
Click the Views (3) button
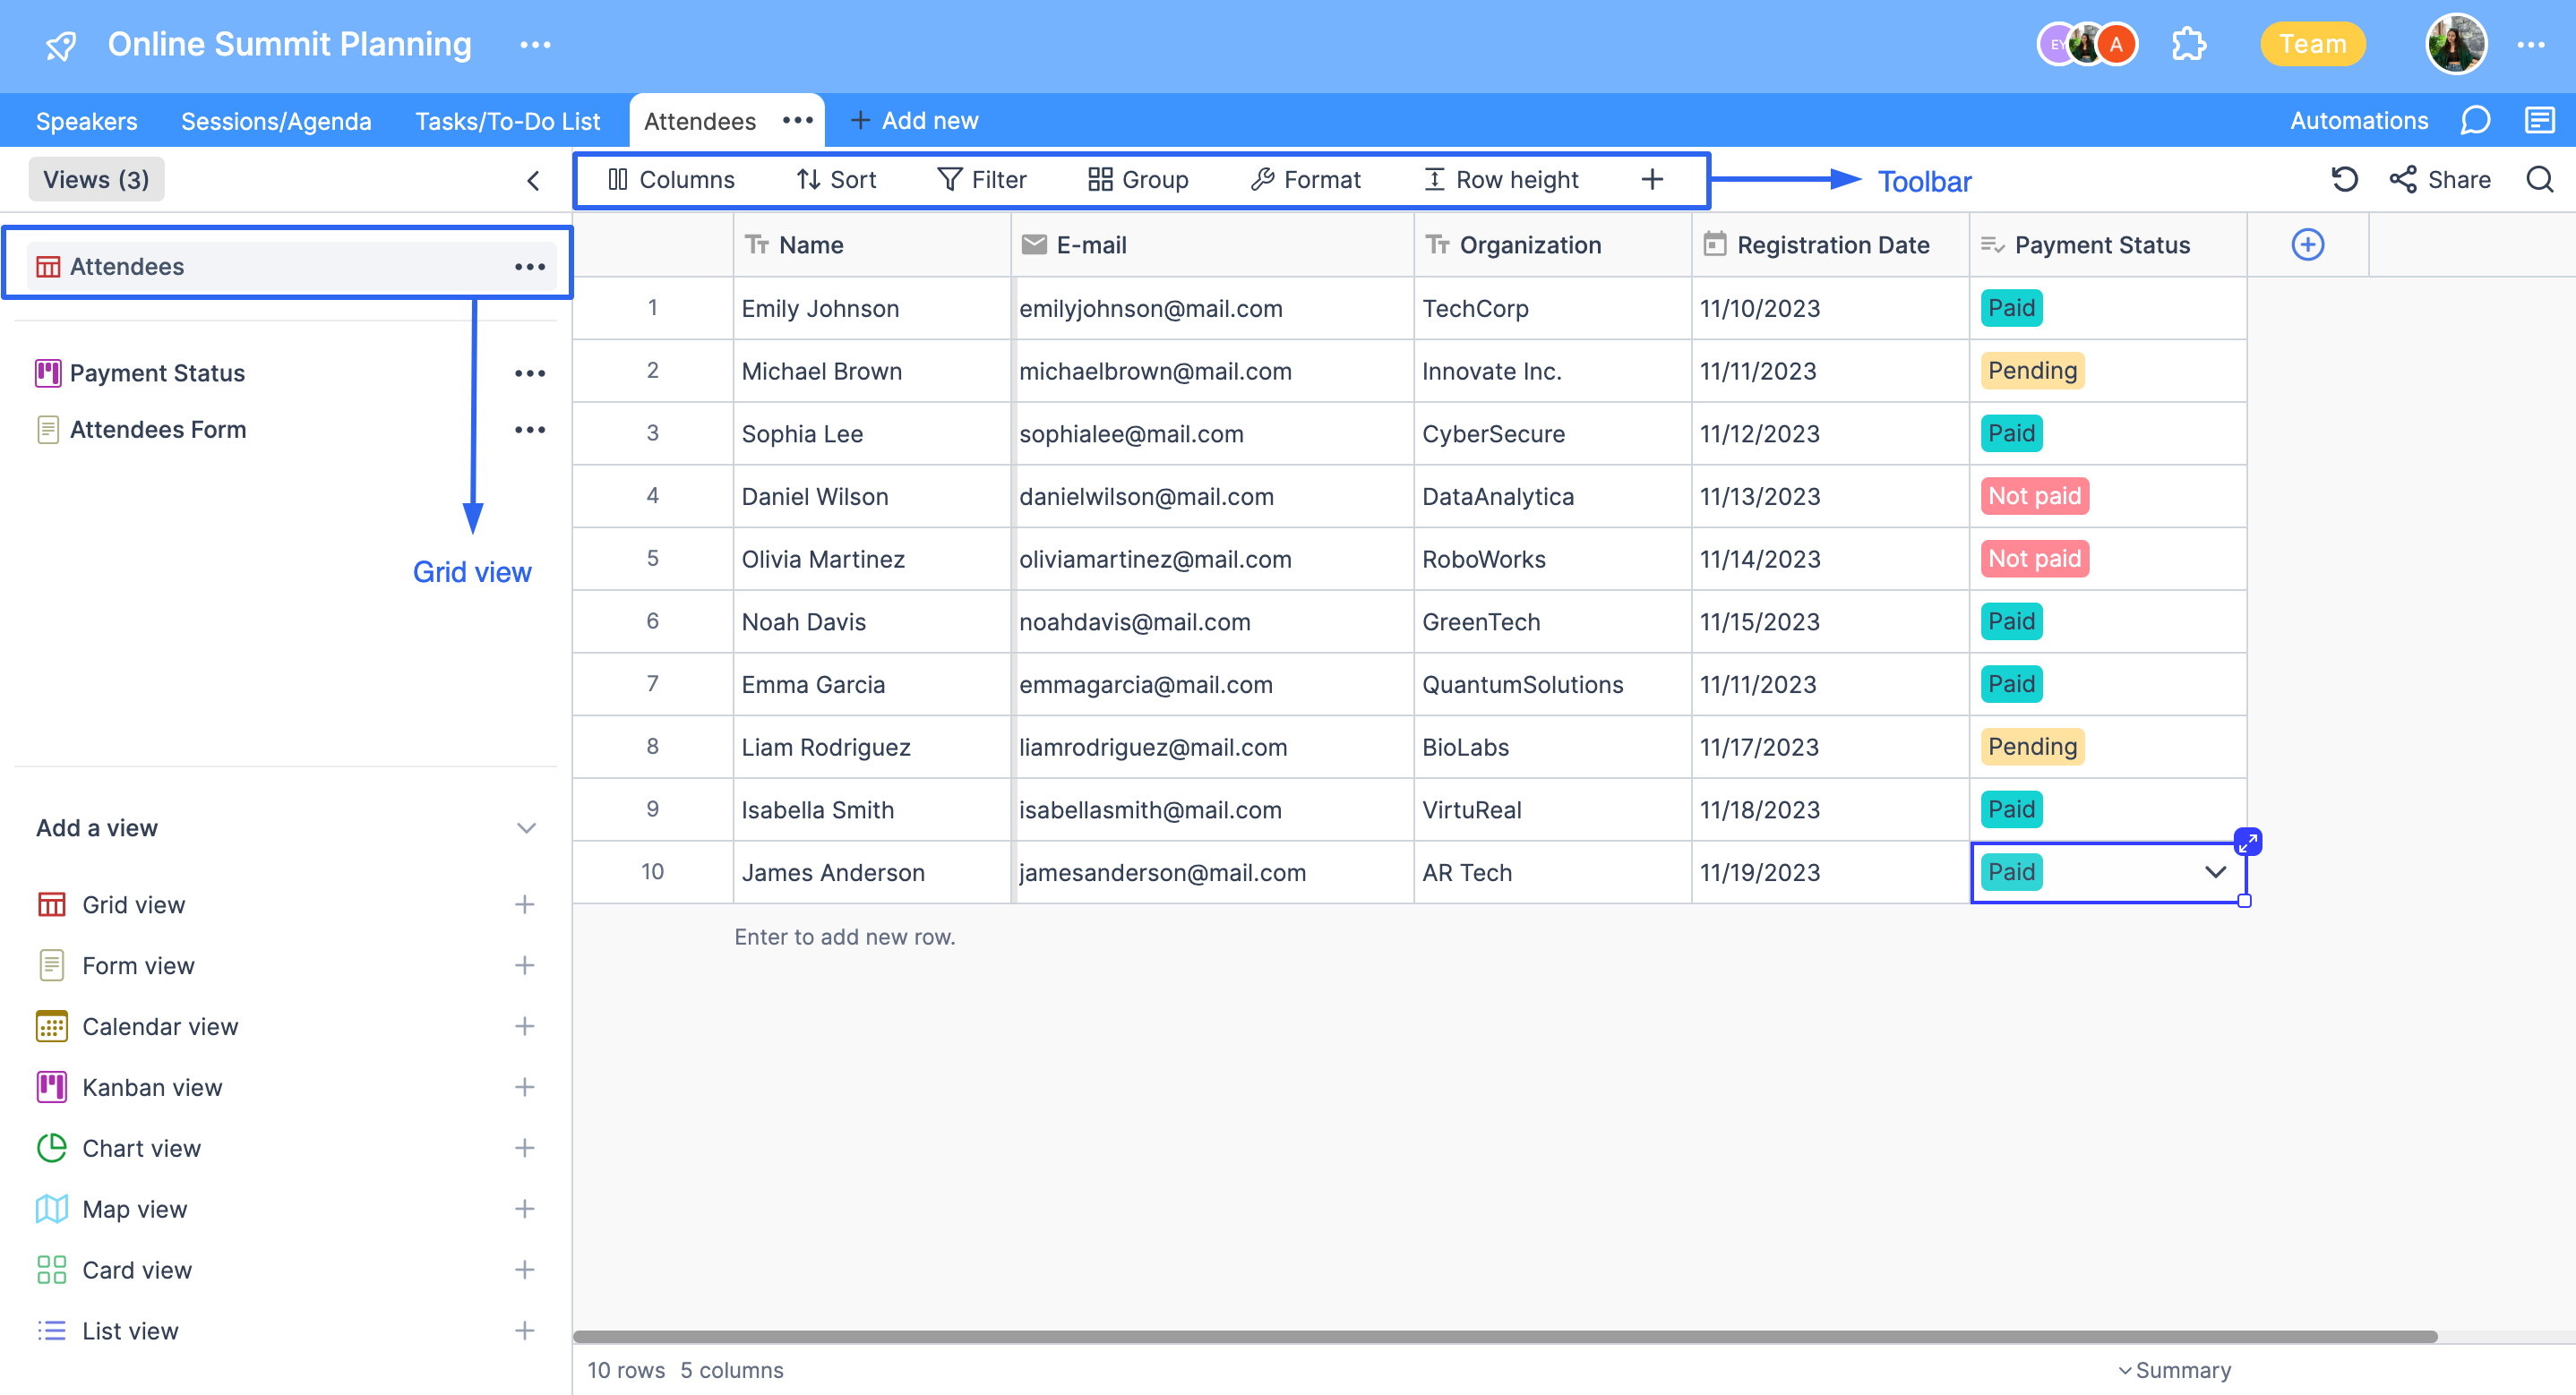(x=96, y=180)
